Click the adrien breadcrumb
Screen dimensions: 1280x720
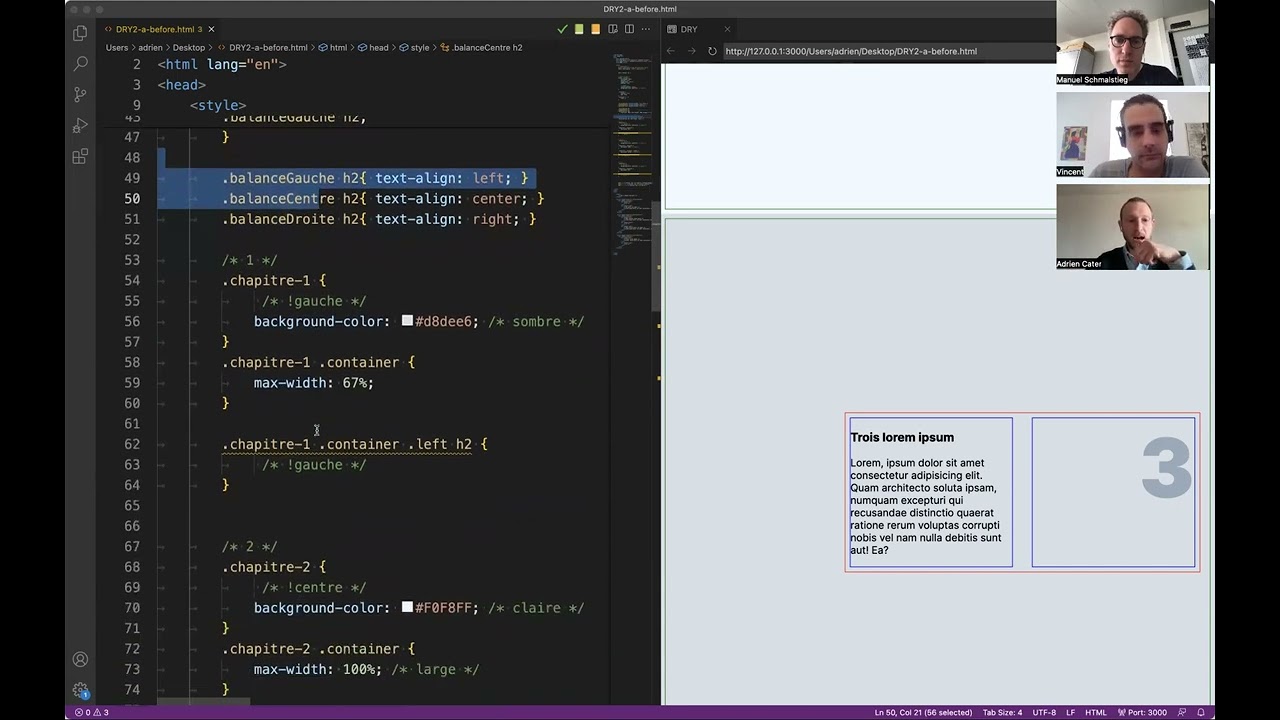point(149,47)
